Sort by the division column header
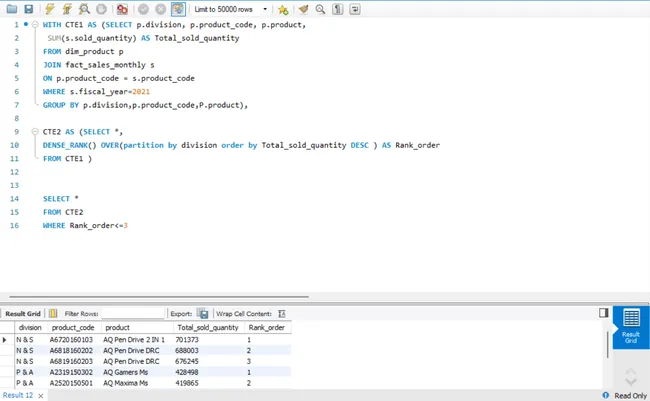650x401 pixels. pos(30,327)
